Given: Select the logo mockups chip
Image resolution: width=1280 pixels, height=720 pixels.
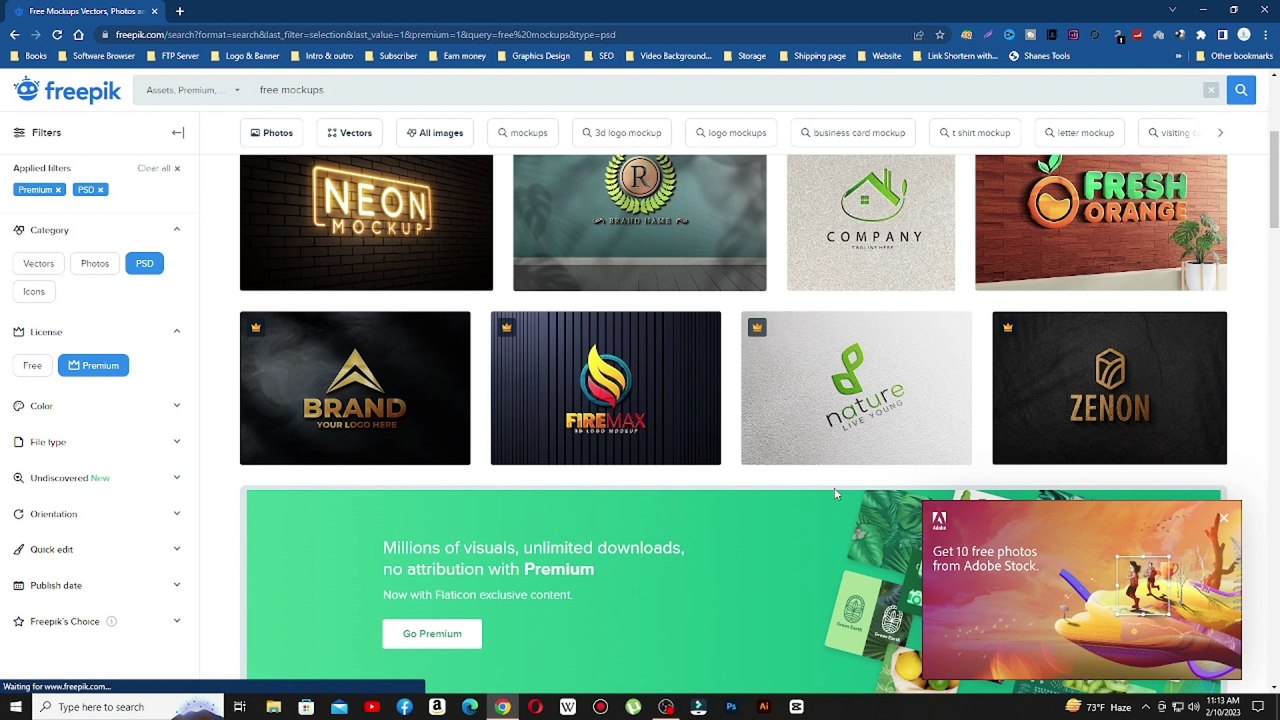Looking at the screenshot, I should tap(730, 133).
